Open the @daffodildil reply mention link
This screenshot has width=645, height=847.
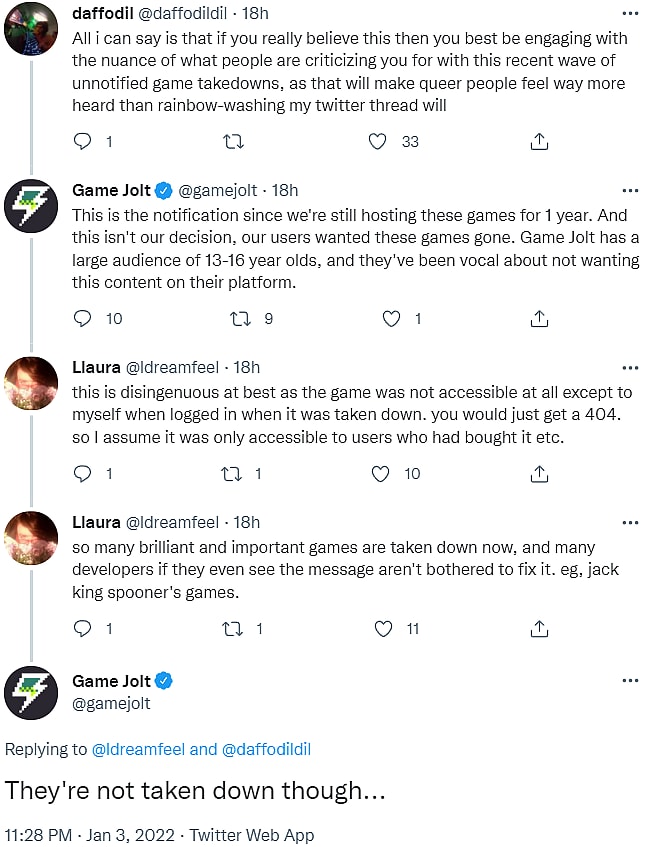click(x=269, y=749)
